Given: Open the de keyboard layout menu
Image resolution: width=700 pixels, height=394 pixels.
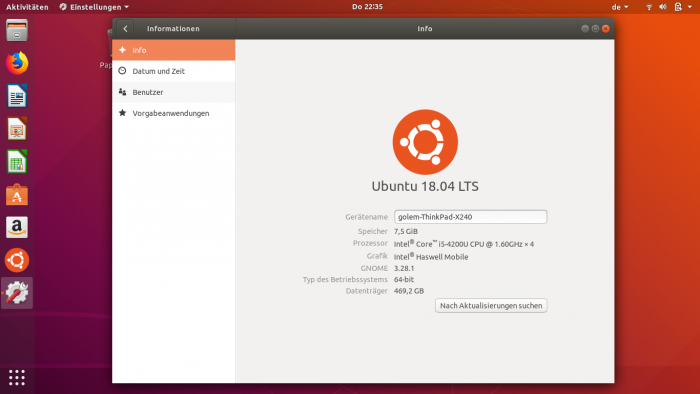Looking at the screenshot, I should 620,7.
